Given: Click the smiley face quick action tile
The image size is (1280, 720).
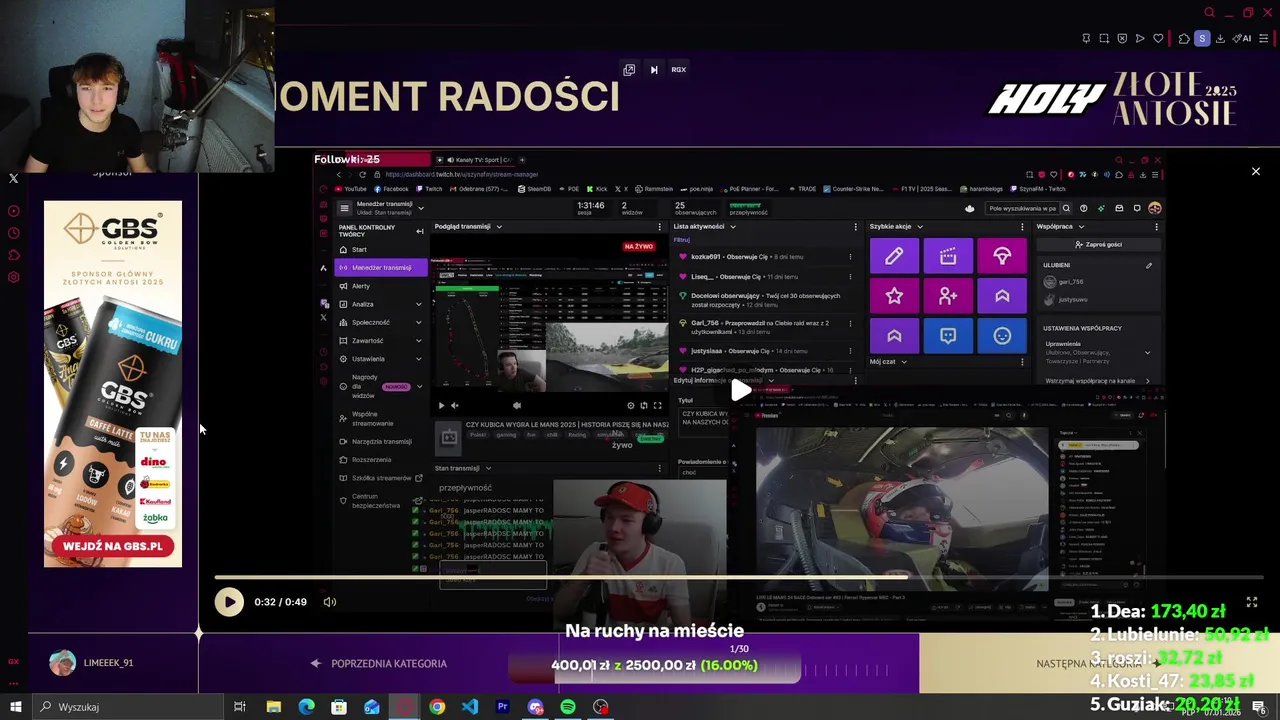Looking at the screenshot, I should [1002, 336].
